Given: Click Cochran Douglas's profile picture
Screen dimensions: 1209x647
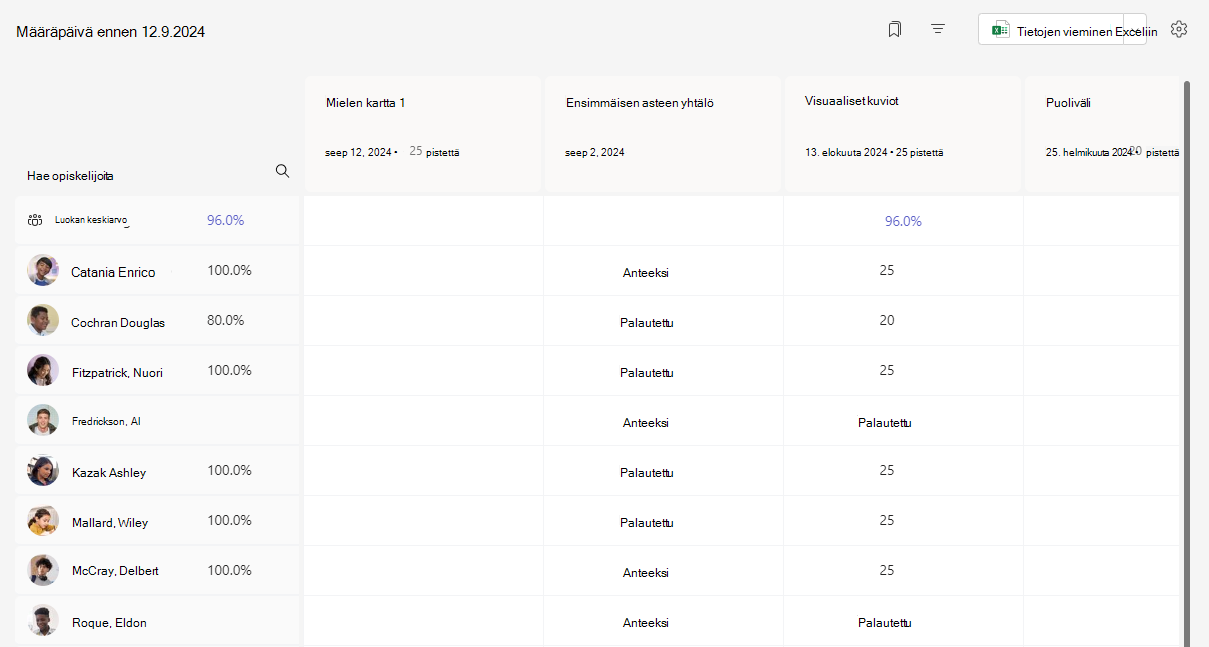Looking at the screenshot, I should click(x=43, y=320).
